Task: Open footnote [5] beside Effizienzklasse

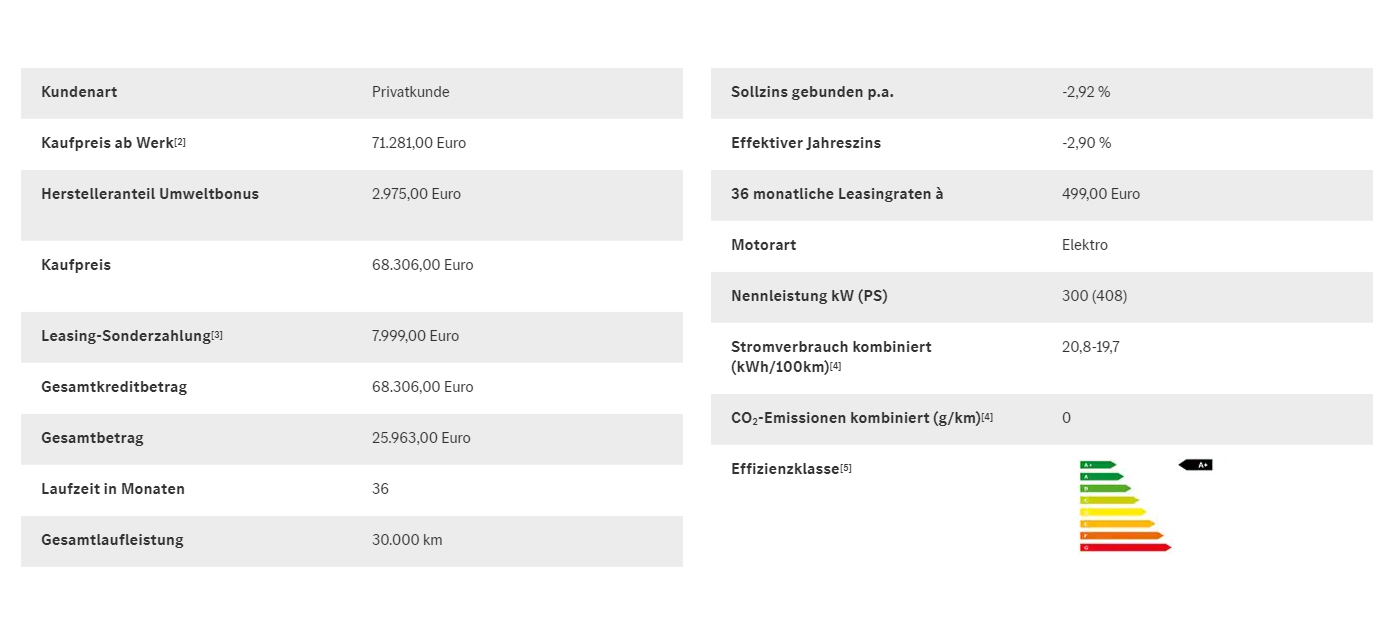Action: point(846,467)
